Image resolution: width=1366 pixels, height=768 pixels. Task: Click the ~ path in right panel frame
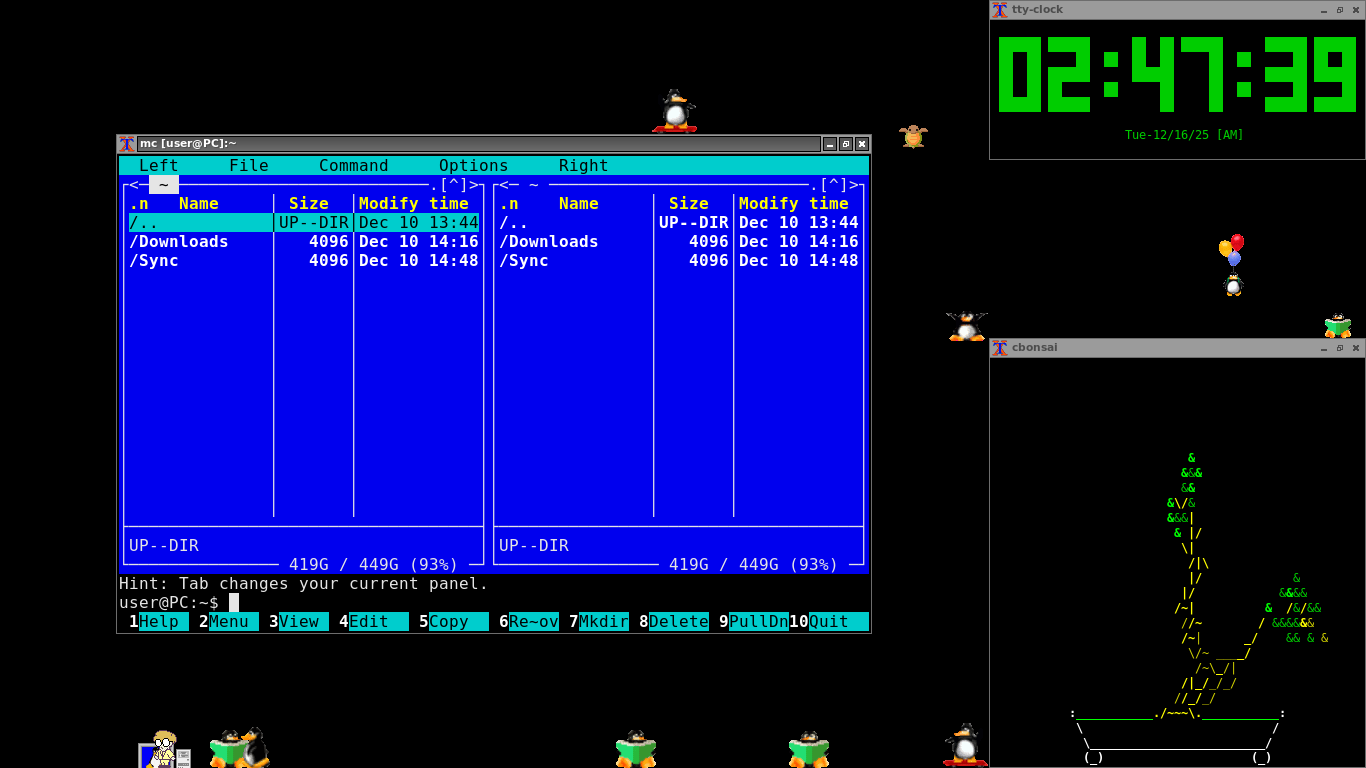pyautogui.click(x=534, y=185)
